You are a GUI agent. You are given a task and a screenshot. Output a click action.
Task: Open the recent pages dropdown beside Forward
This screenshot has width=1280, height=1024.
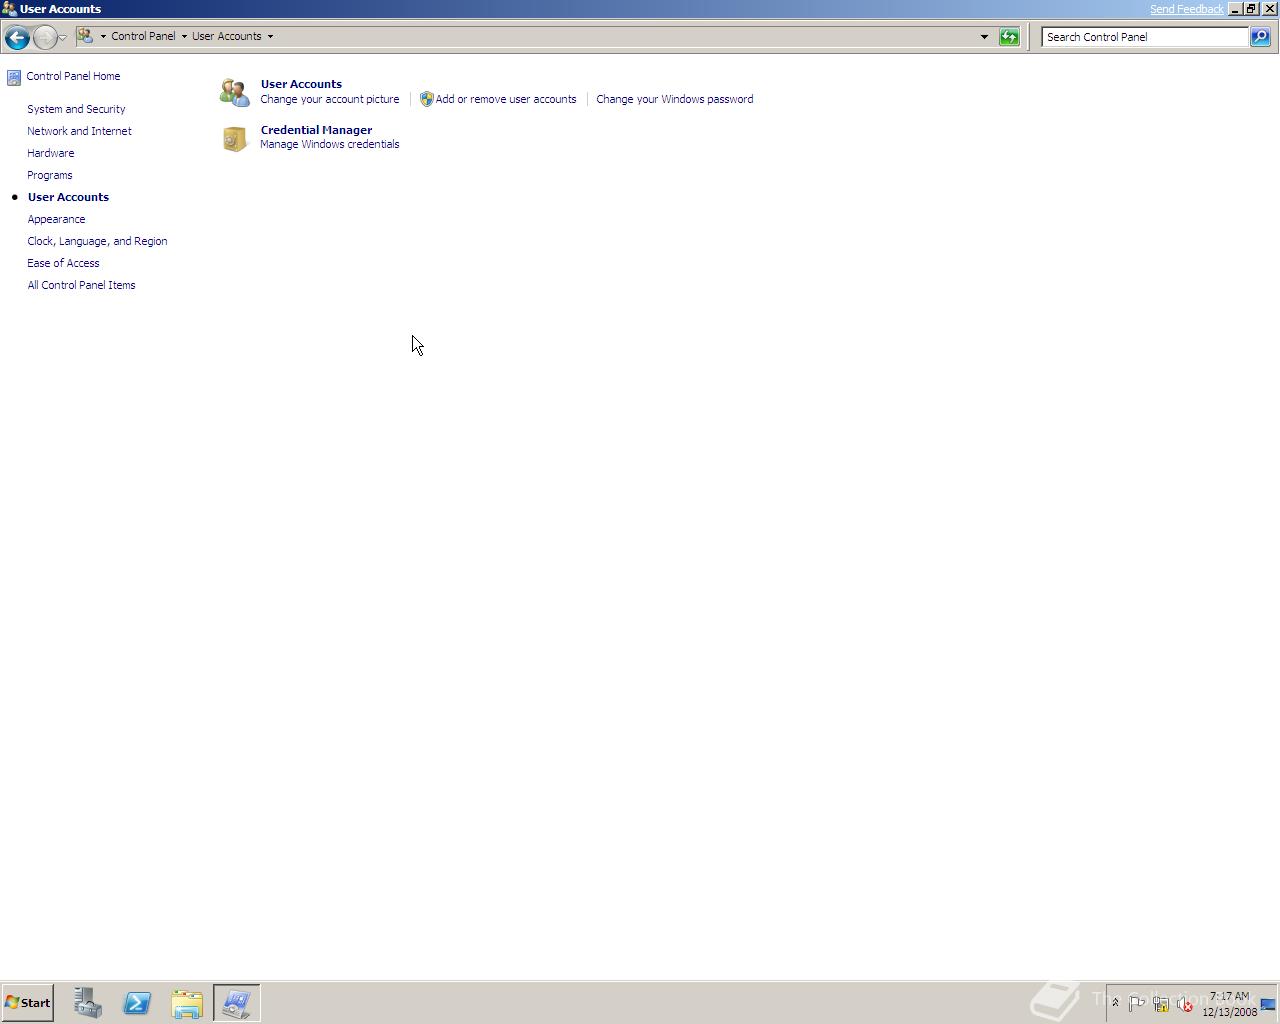pos(63,37)
